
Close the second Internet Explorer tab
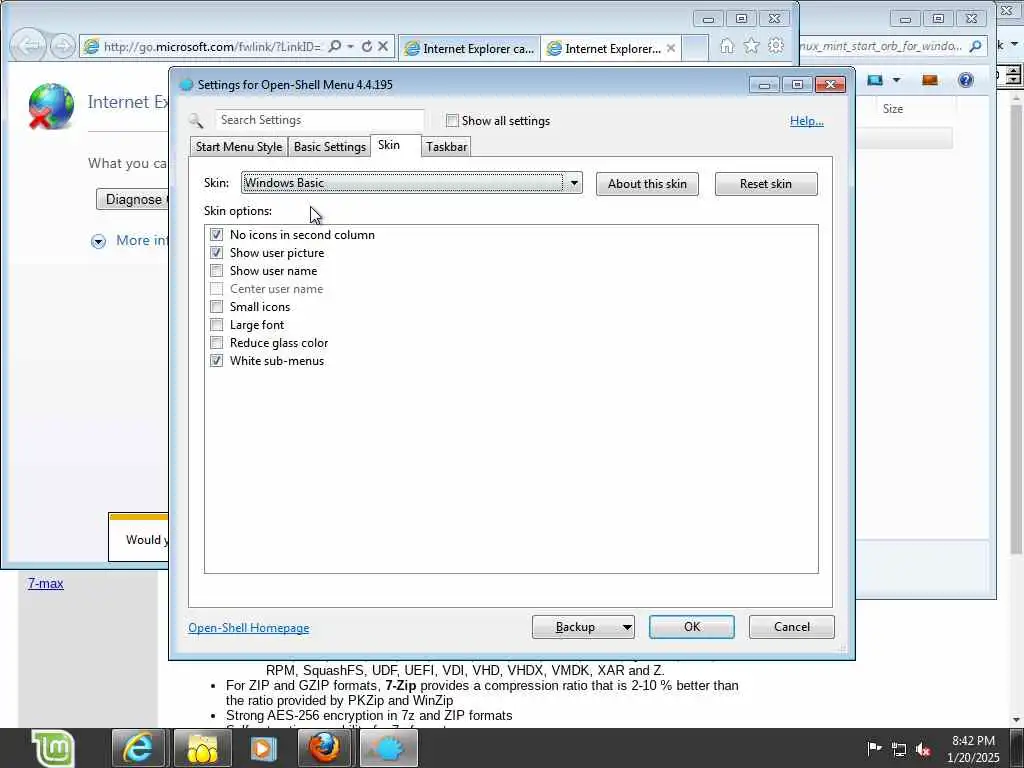click(x=671, y=48)
